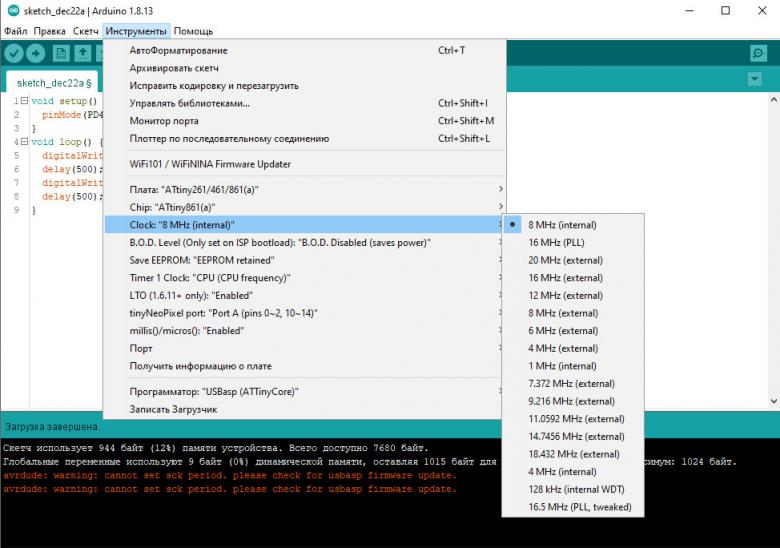Select 16 MHz (PLL) clock option
Screen dimensions: 780x548
tap(573, 243)
